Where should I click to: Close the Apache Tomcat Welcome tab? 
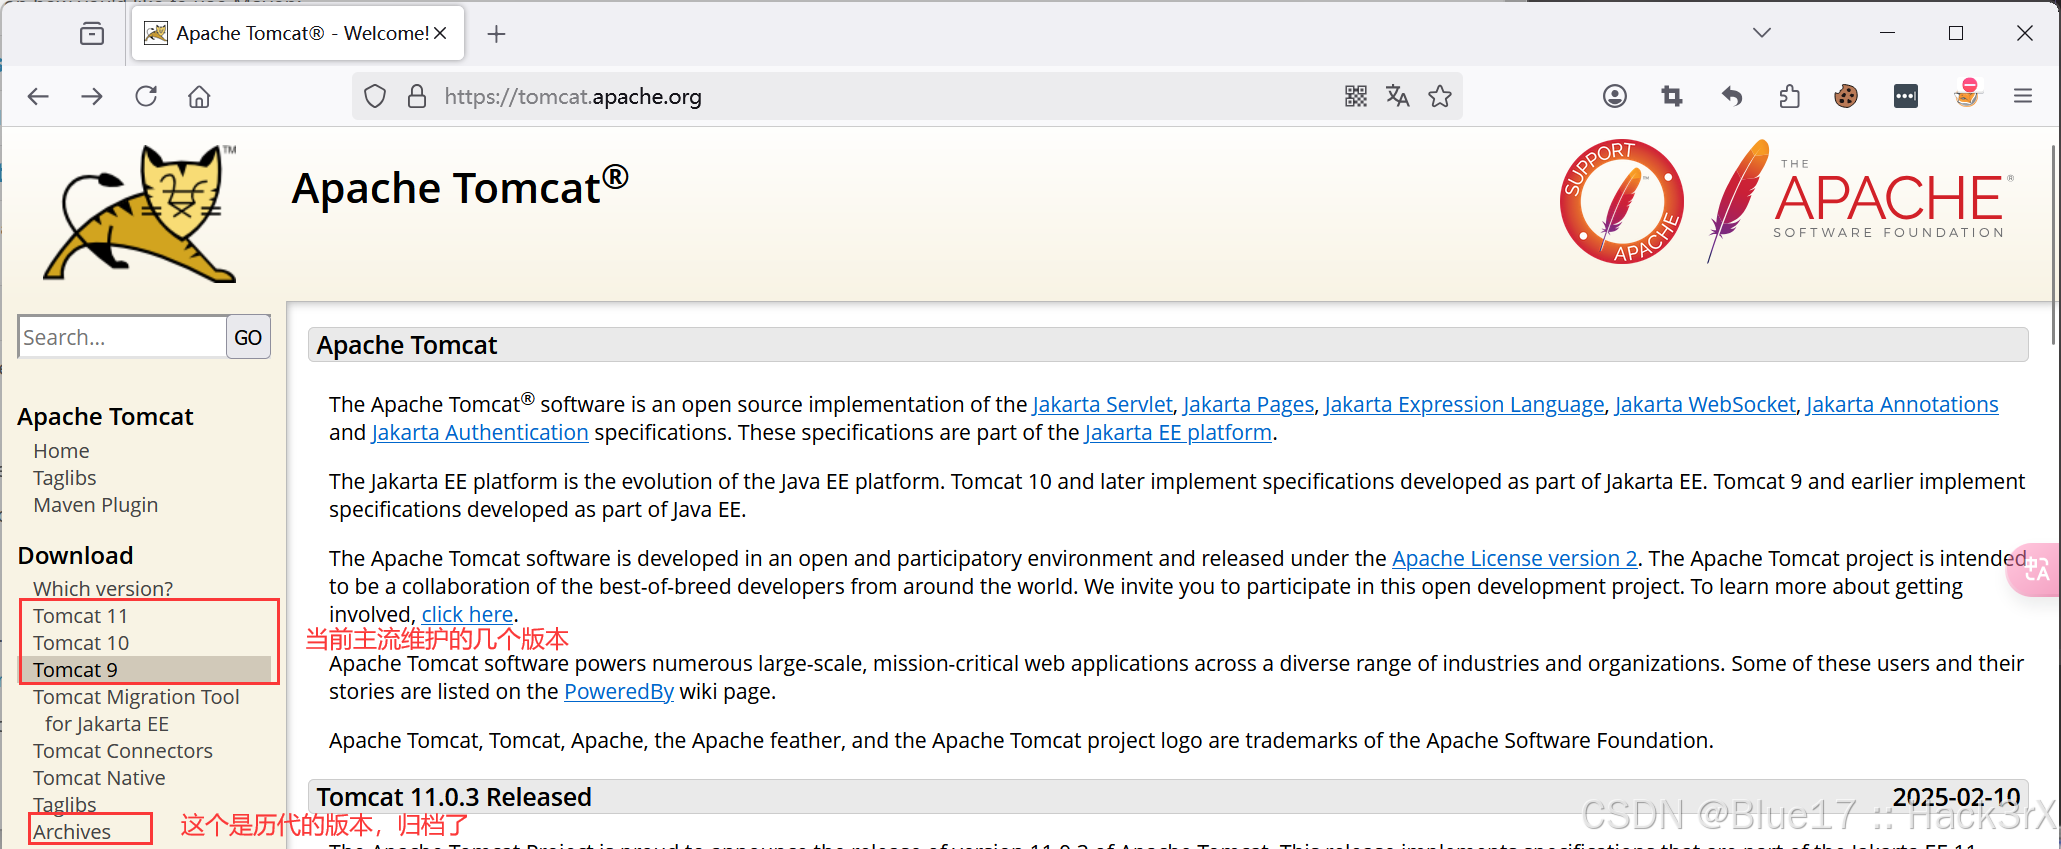point(440,33)
